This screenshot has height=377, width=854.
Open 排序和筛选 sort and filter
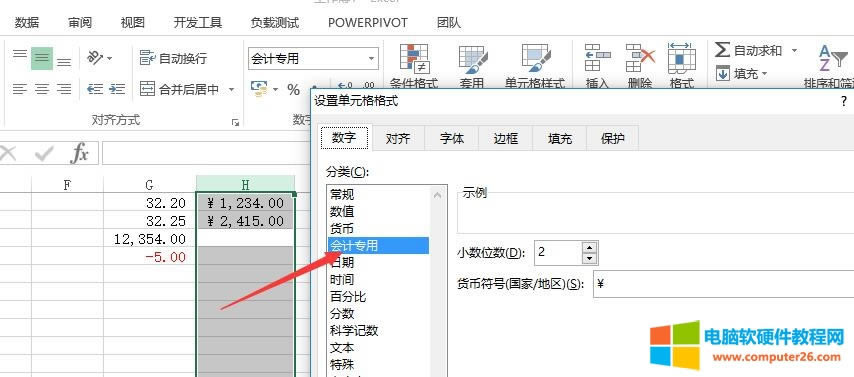(829, 65)
